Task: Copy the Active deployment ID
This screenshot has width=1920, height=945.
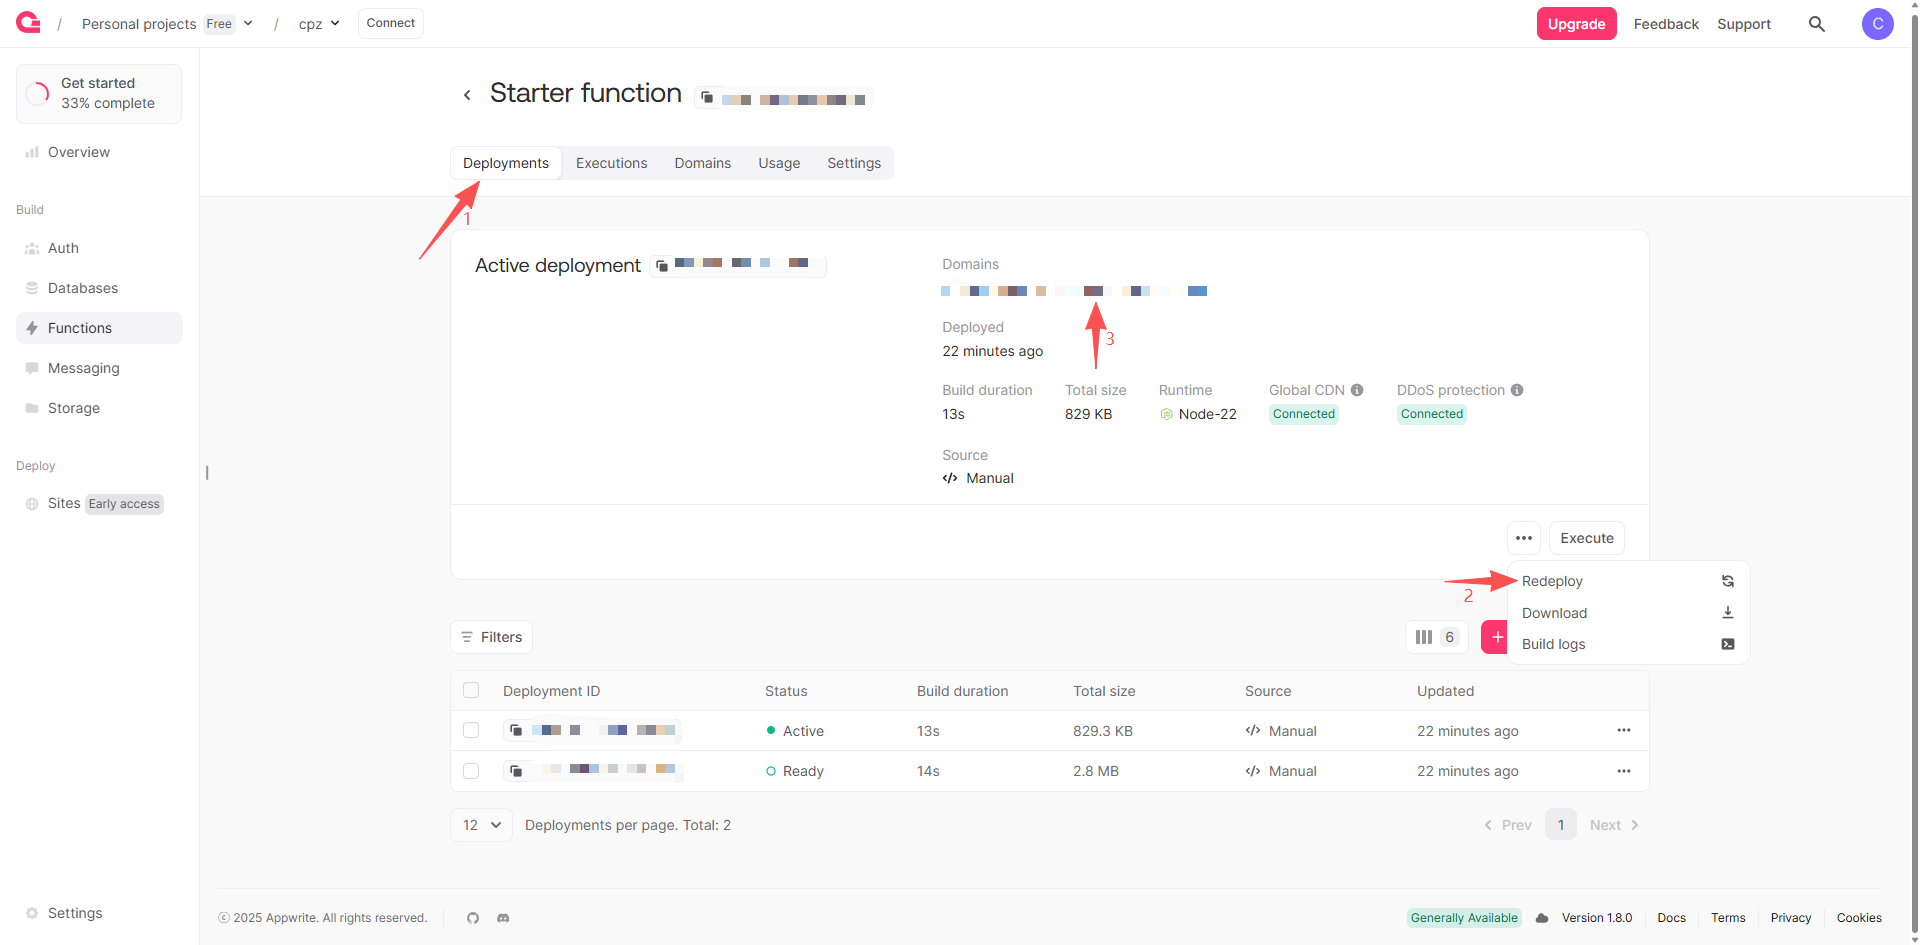Action: [662, 266]
